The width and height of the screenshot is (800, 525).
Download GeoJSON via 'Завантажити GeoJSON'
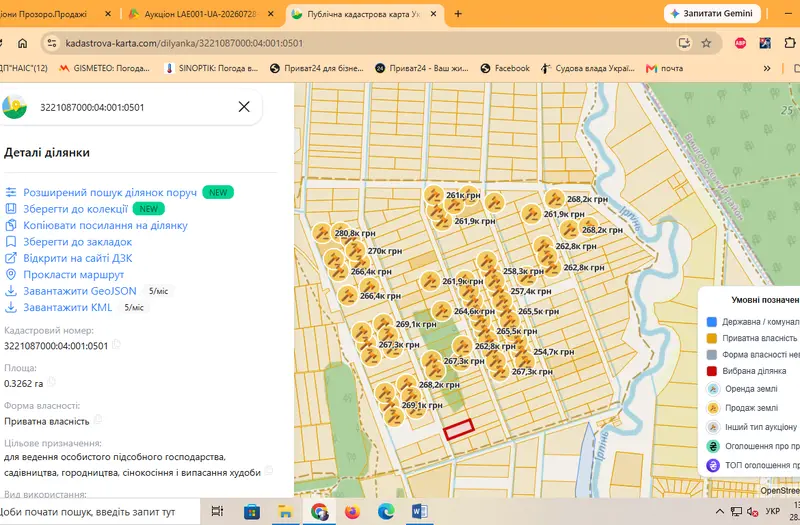pos(80,291)
